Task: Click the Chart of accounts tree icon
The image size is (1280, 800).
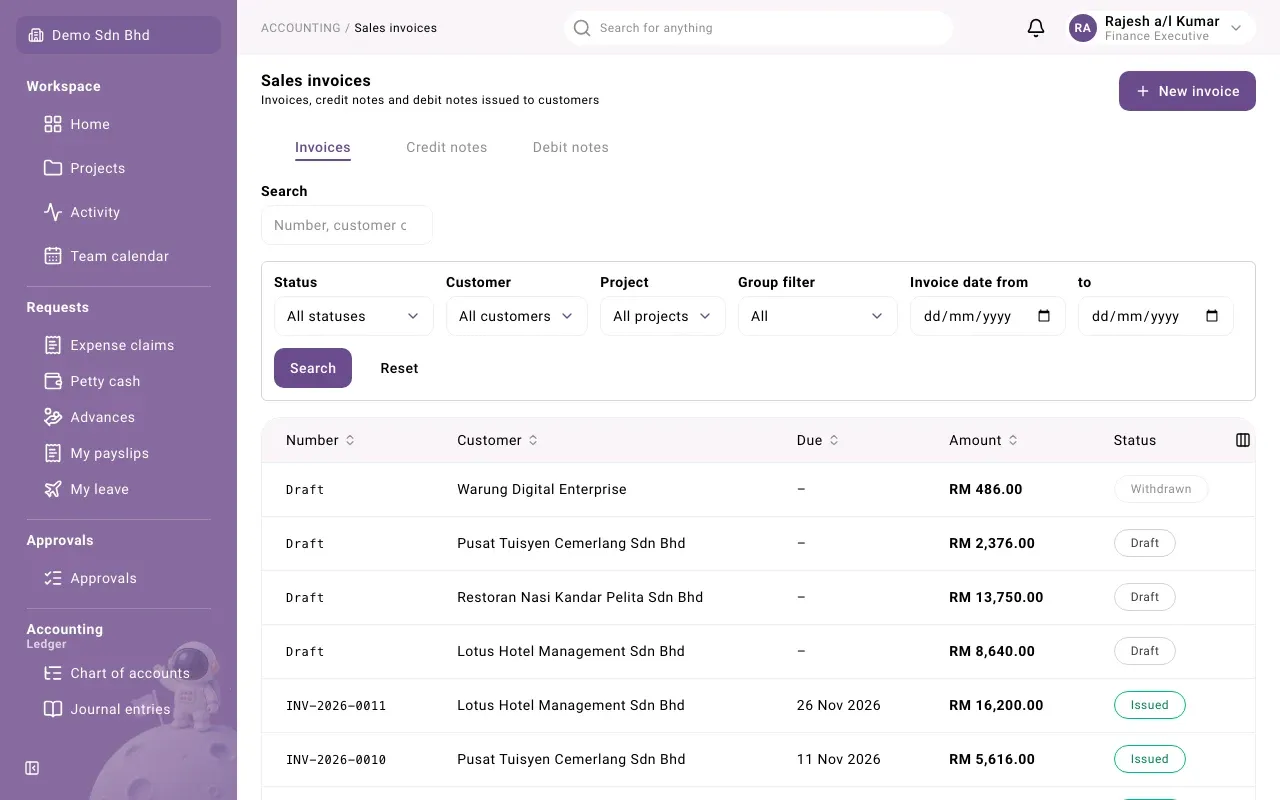Action: coord(53,673)
